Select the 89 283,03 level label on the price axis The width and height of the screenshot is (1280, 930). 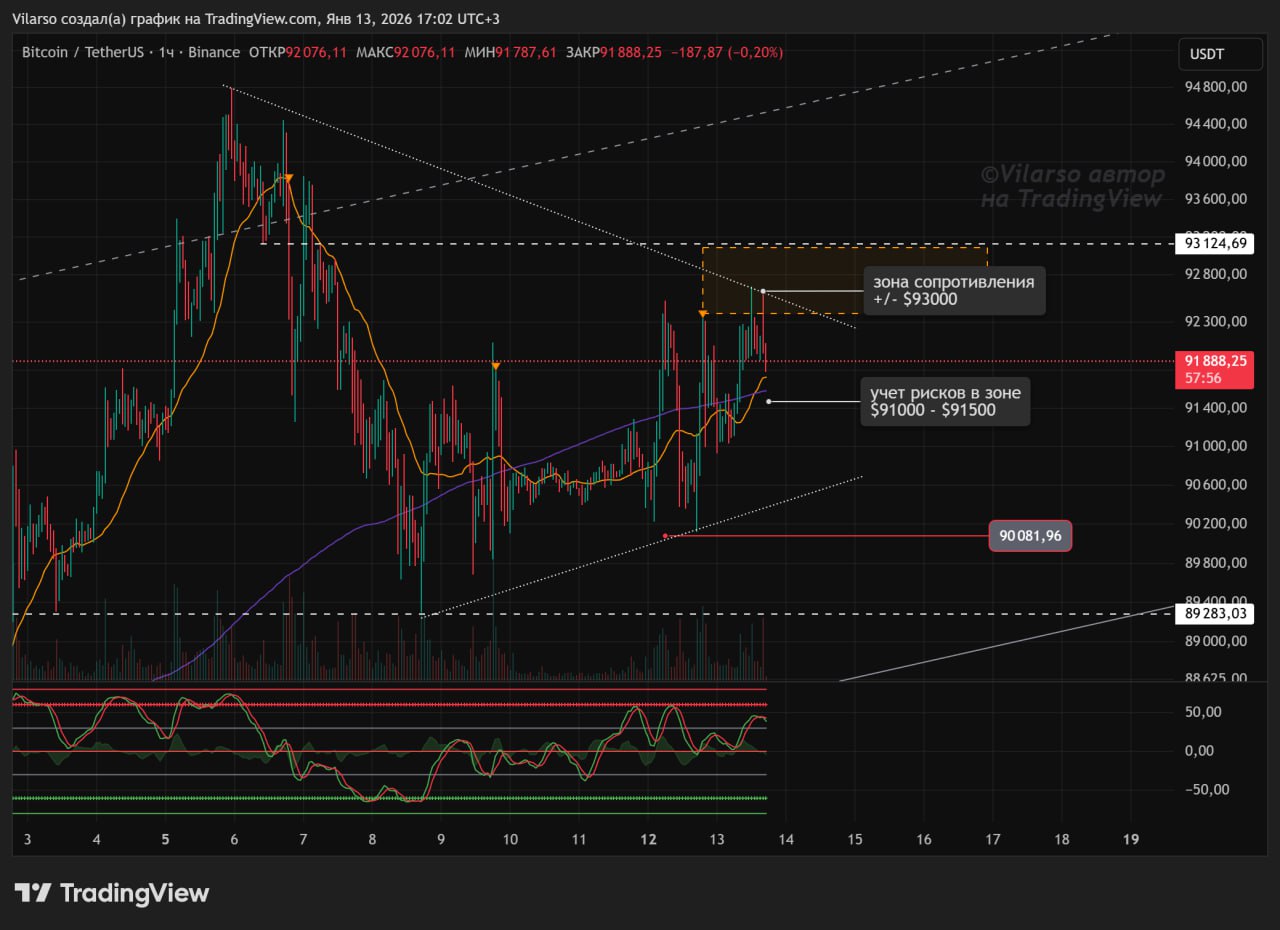[x=1216, y=613]
